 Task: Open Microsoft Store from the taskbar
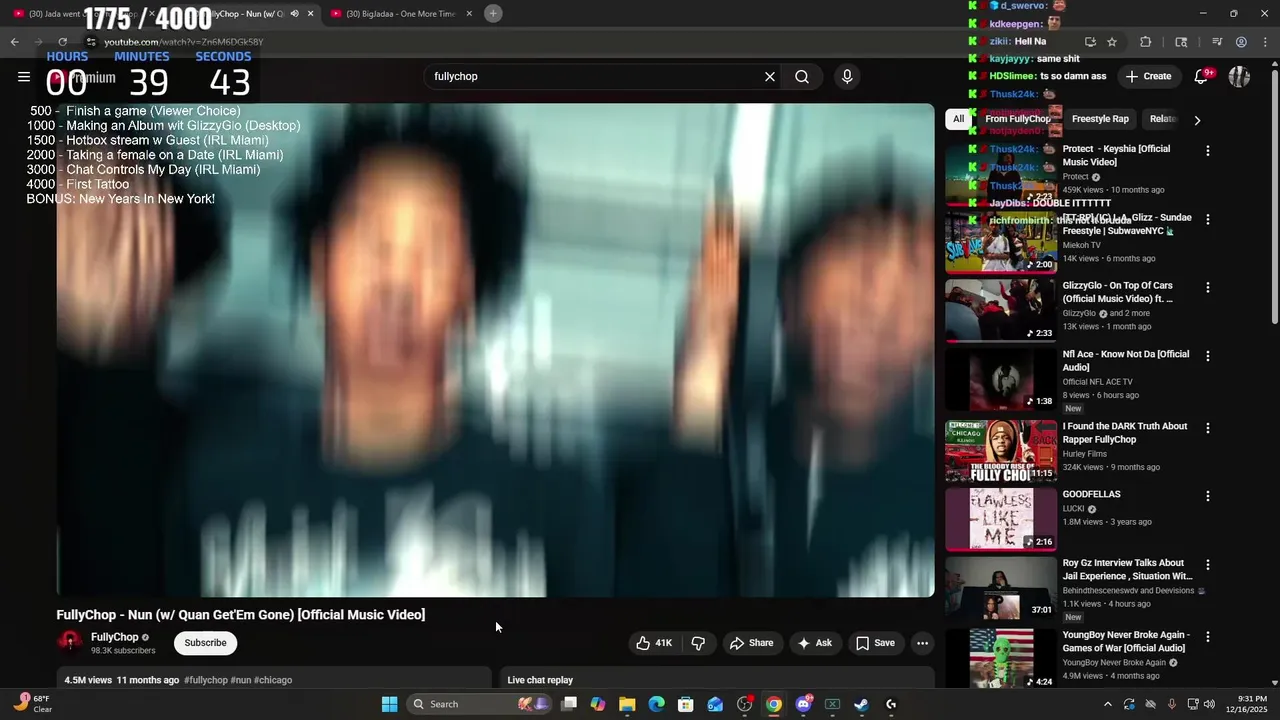coord(686,704)
